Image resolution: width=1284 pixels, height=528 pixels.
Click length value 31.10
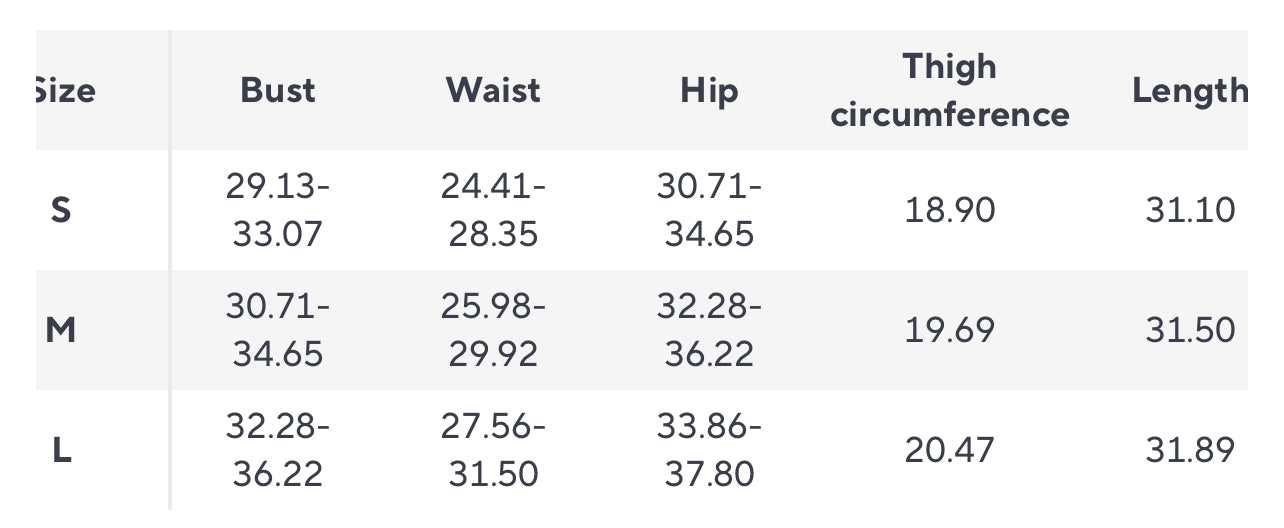(1190, 211)
